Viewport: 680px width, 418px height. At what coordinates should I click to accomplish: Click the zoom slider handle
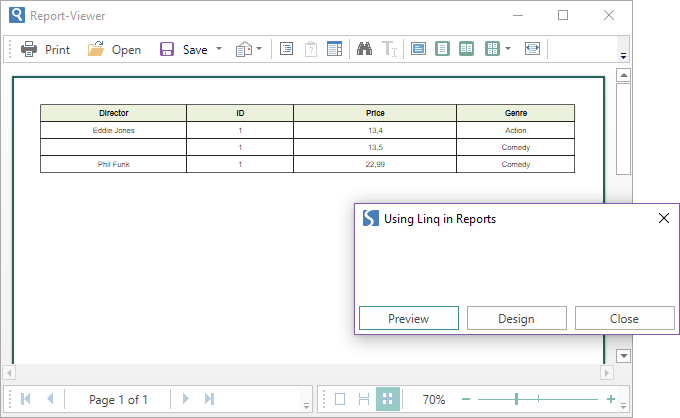[x=516, y=399]
